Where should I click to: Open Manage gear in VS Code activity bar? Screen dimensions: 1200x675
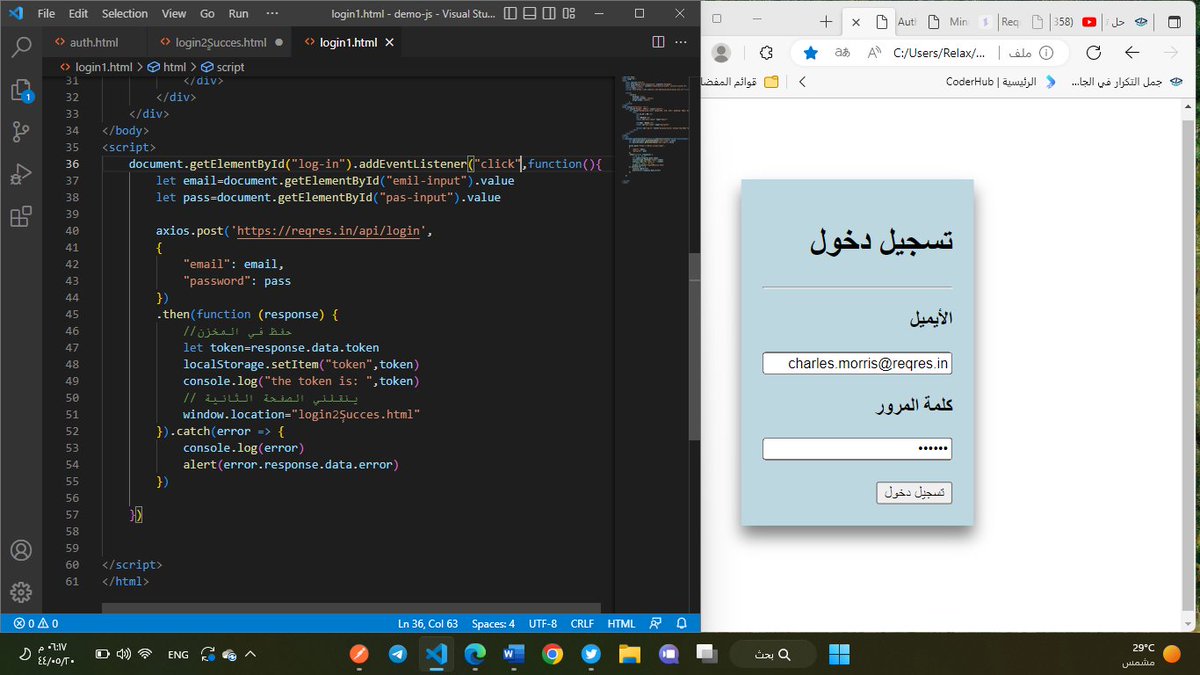pyautogui.click(x=21, y=593)
